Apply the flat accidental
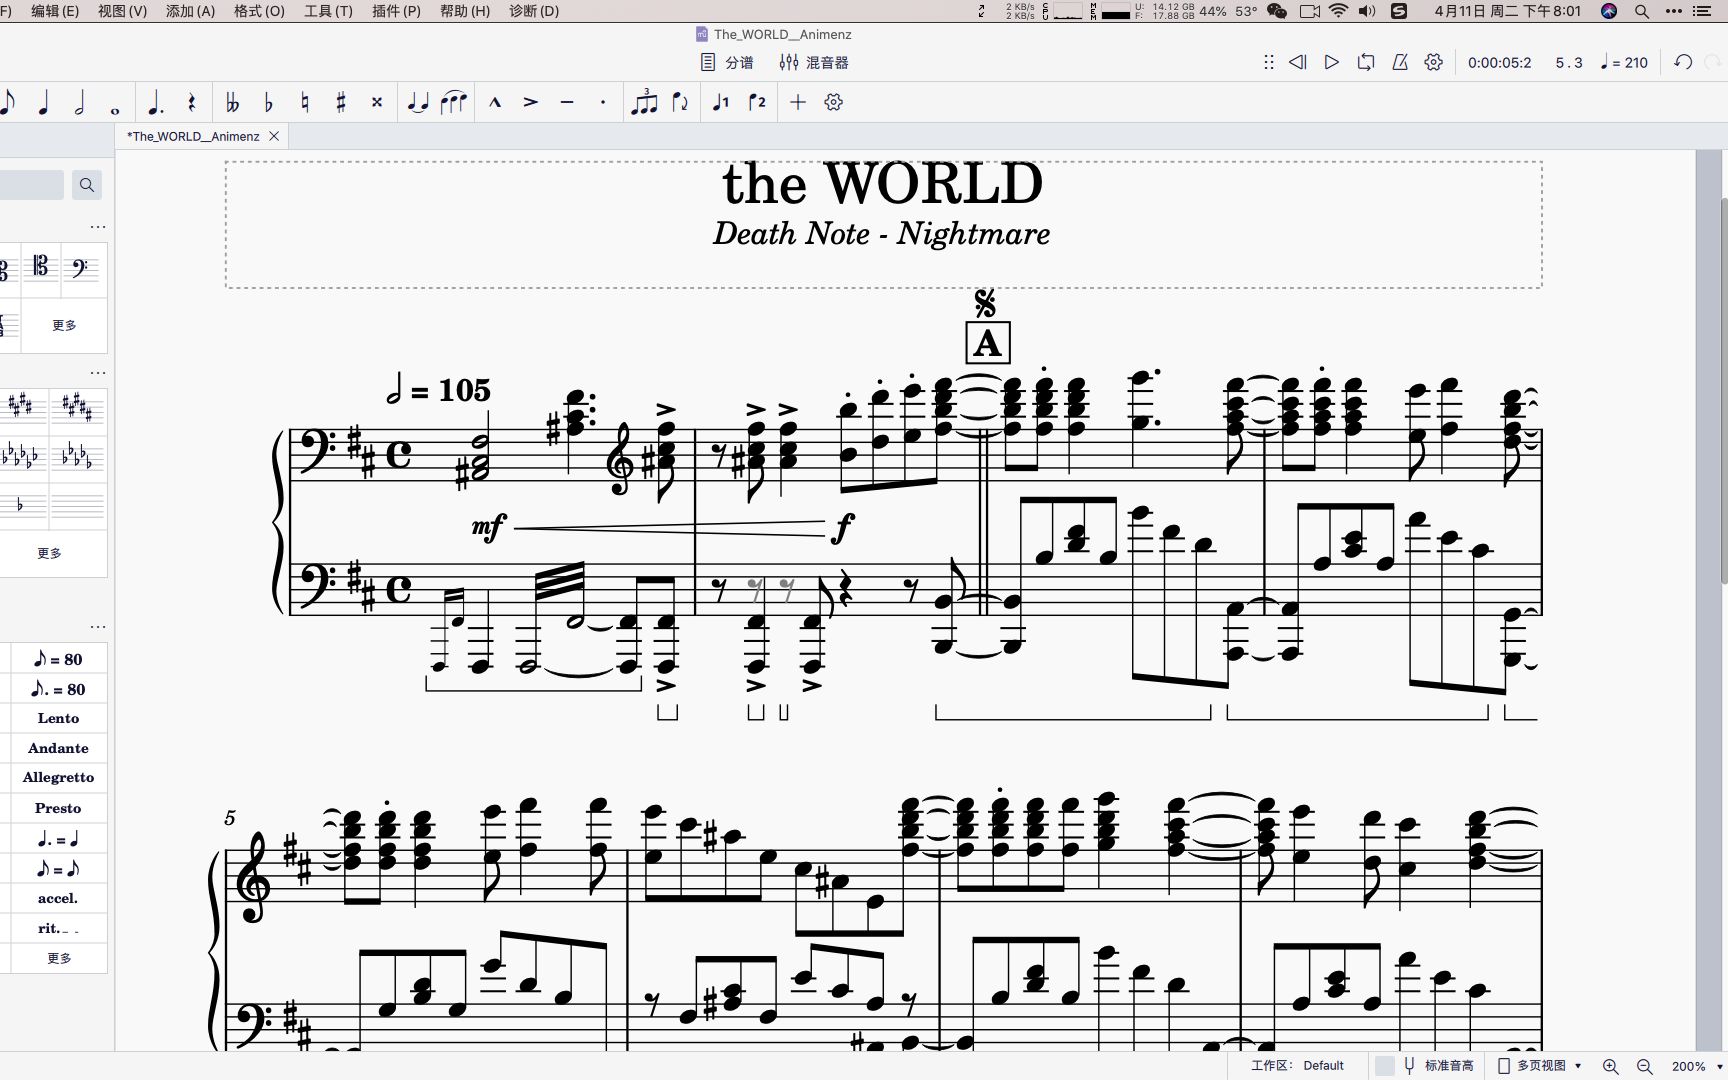1728x1080 pixels. coord(268,102)
